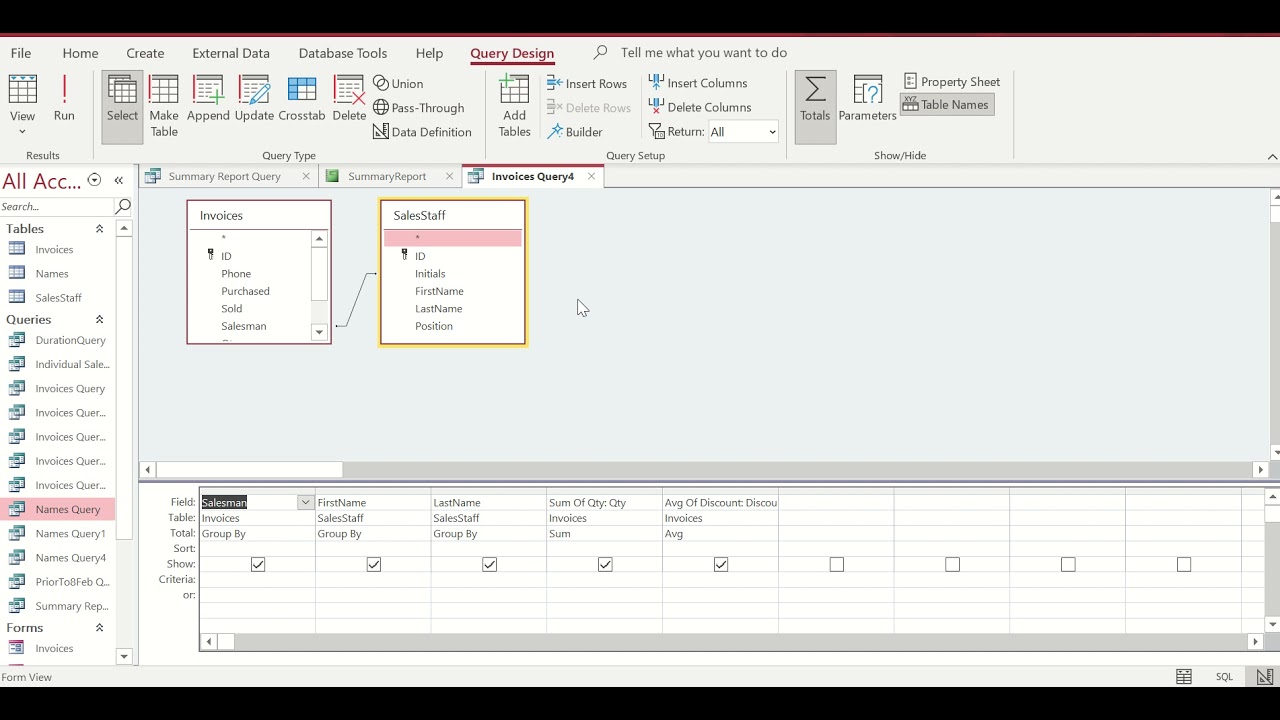Open Data Definition query option
The height and width of the screenshot is (720, 1280).
click(x=422, y=132)
